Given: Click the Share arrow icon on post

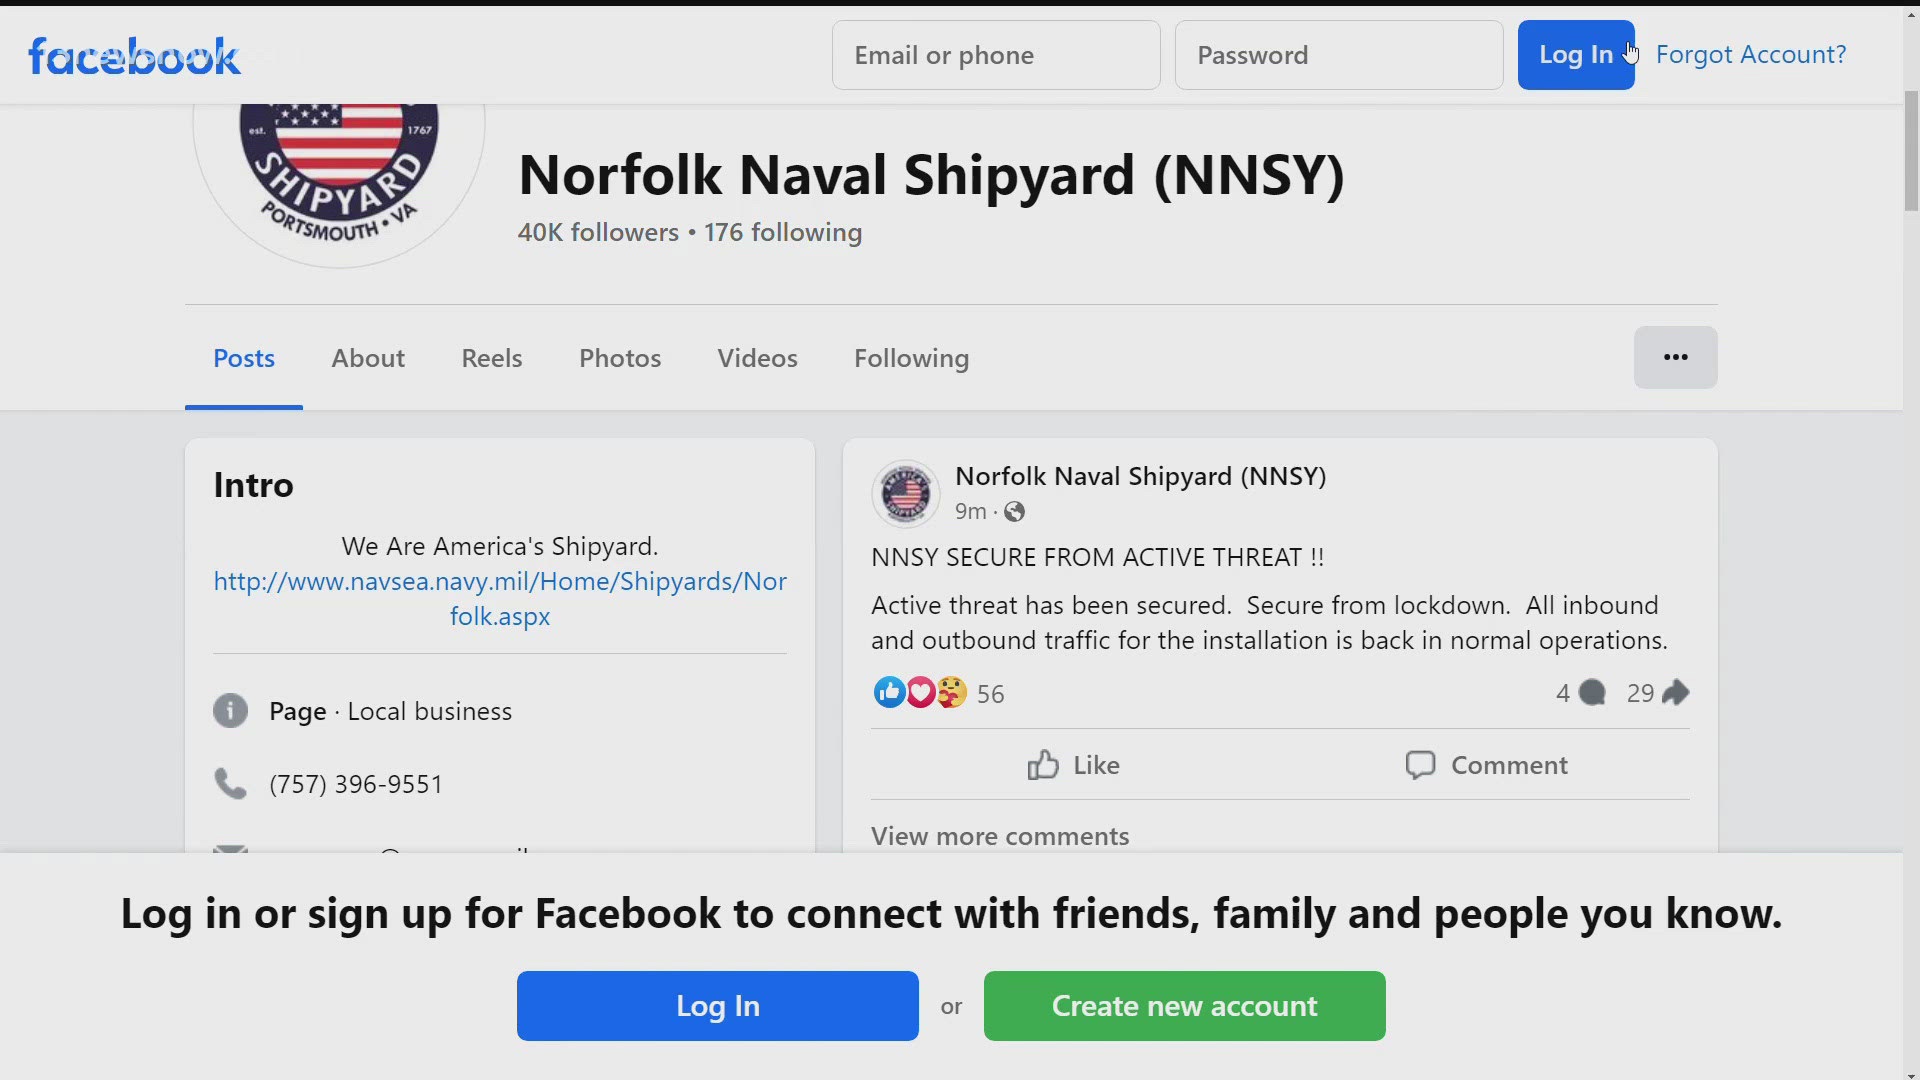Looking at the screenshot, I should 1677,692.
